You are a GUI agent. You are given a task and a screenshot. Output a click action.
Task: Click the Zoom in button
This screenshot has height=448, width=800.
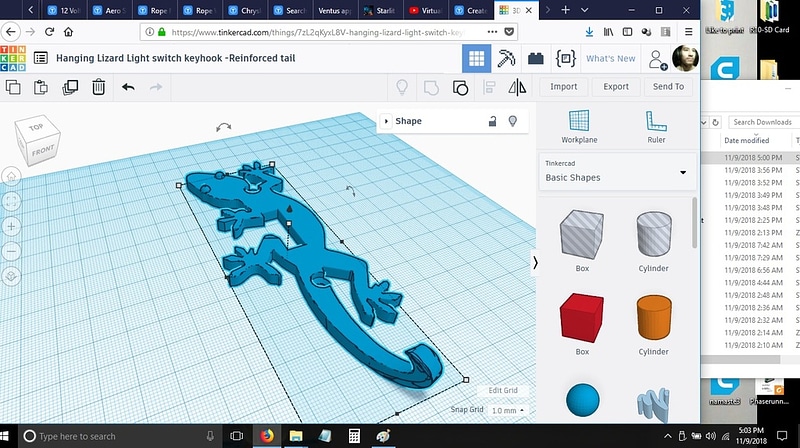11,226
